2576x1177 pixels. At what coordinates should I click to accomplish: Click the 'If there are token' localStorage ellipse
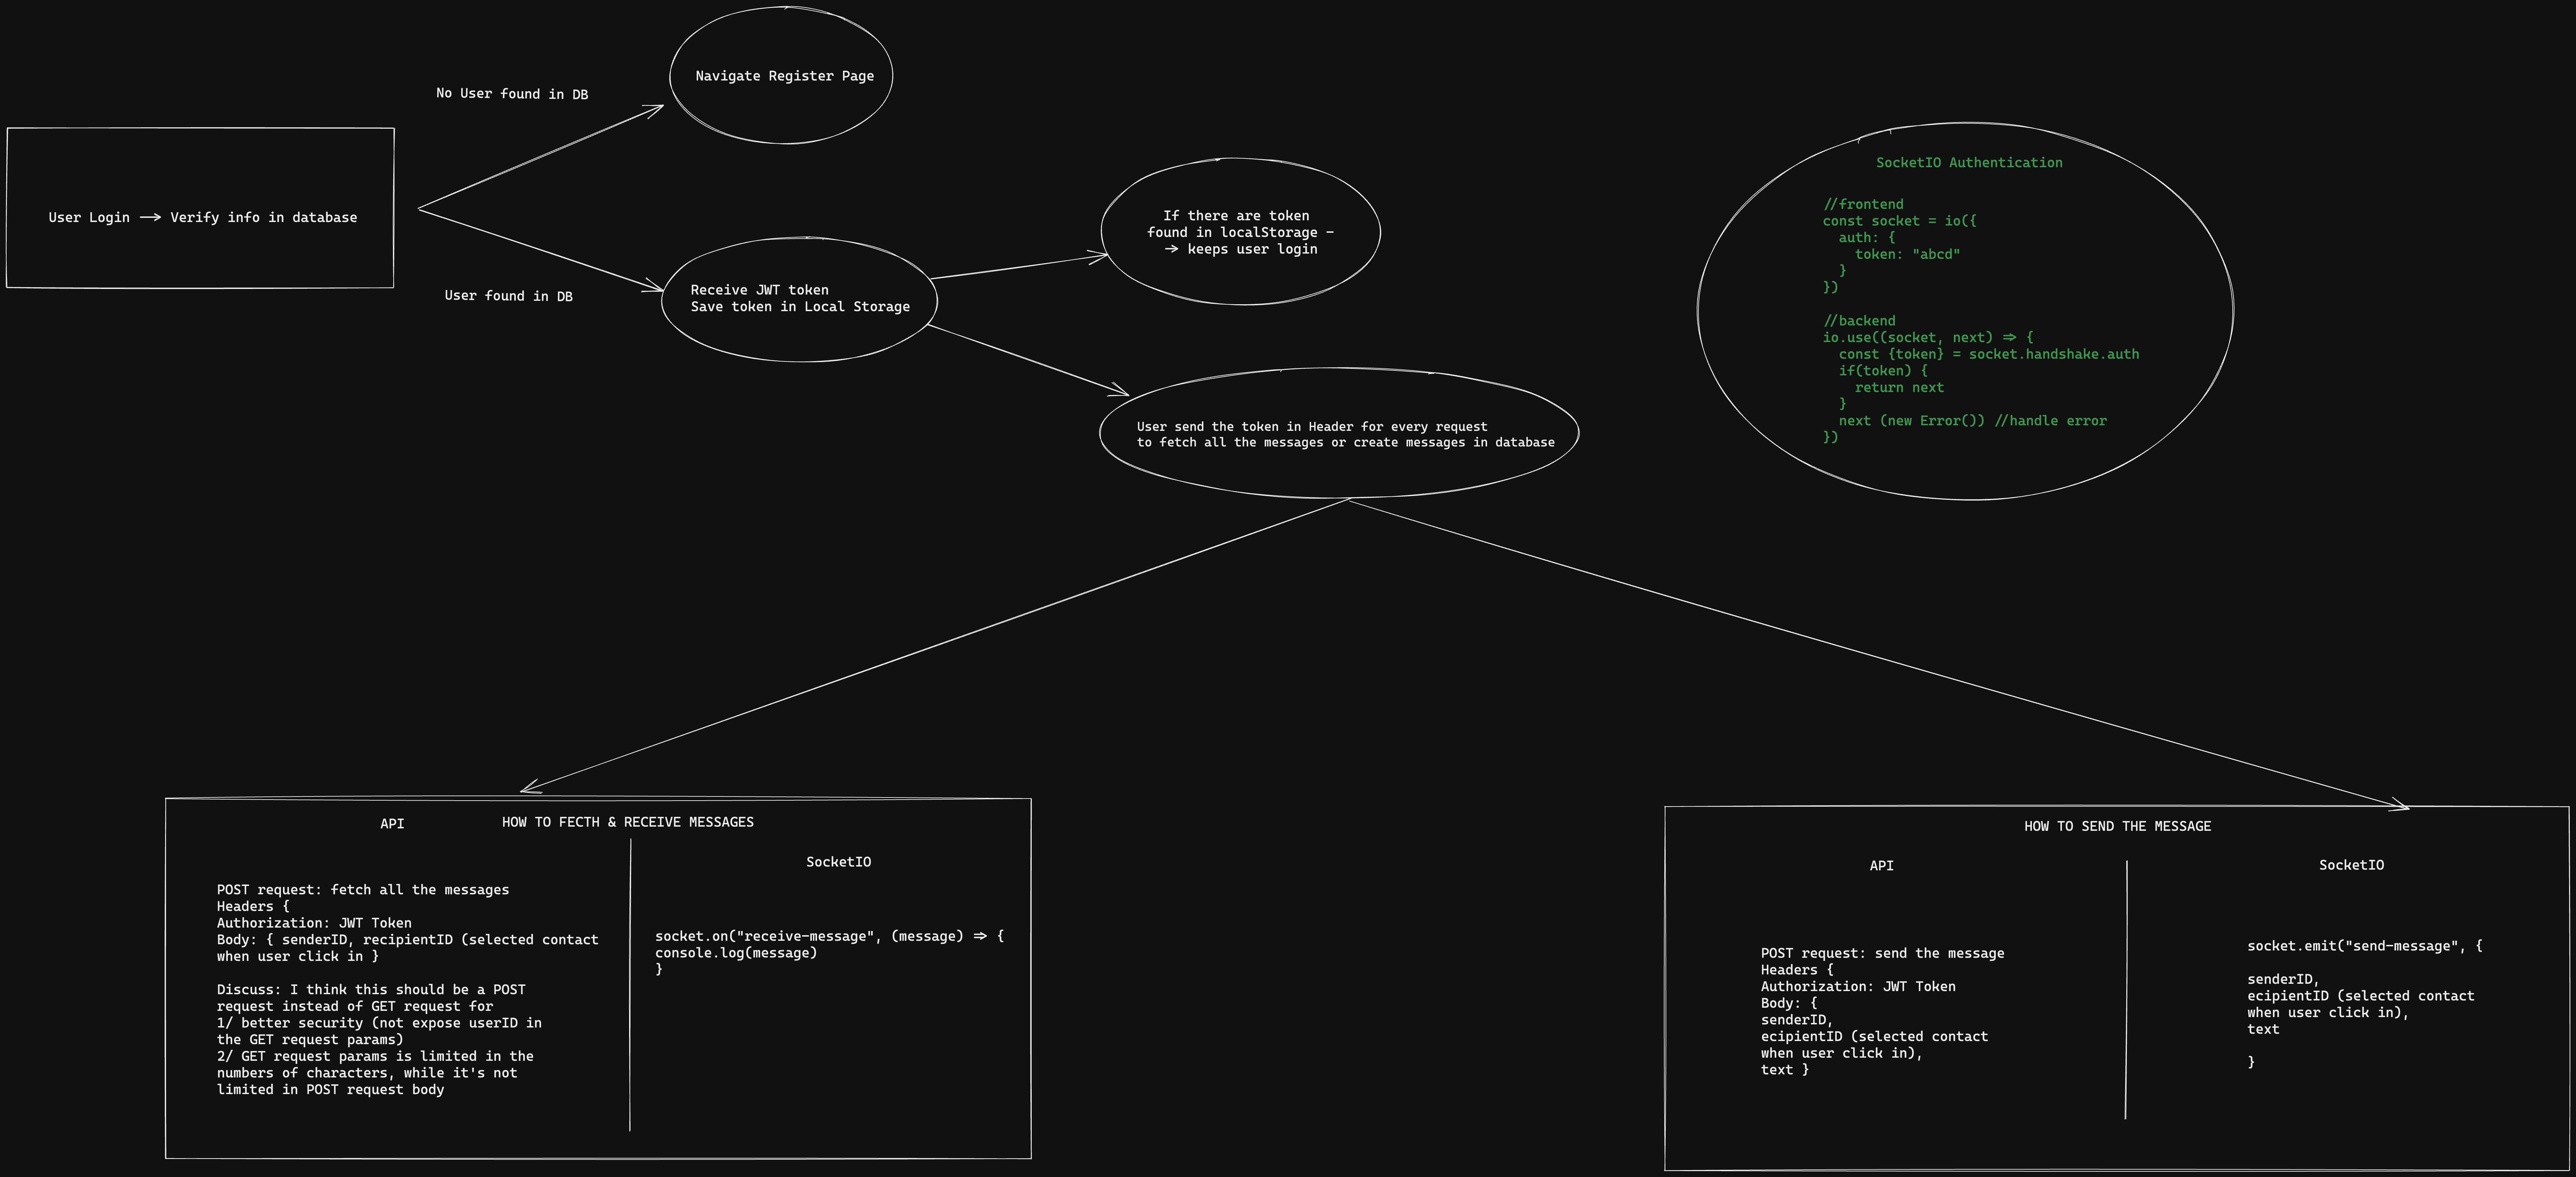(1240, 232)
